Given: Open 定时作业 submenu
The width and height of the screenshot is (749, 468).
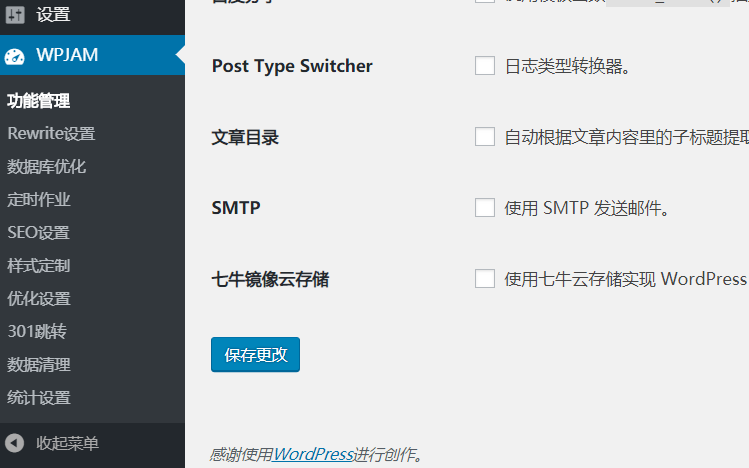Looking at the screenshot, I should 39,200.
